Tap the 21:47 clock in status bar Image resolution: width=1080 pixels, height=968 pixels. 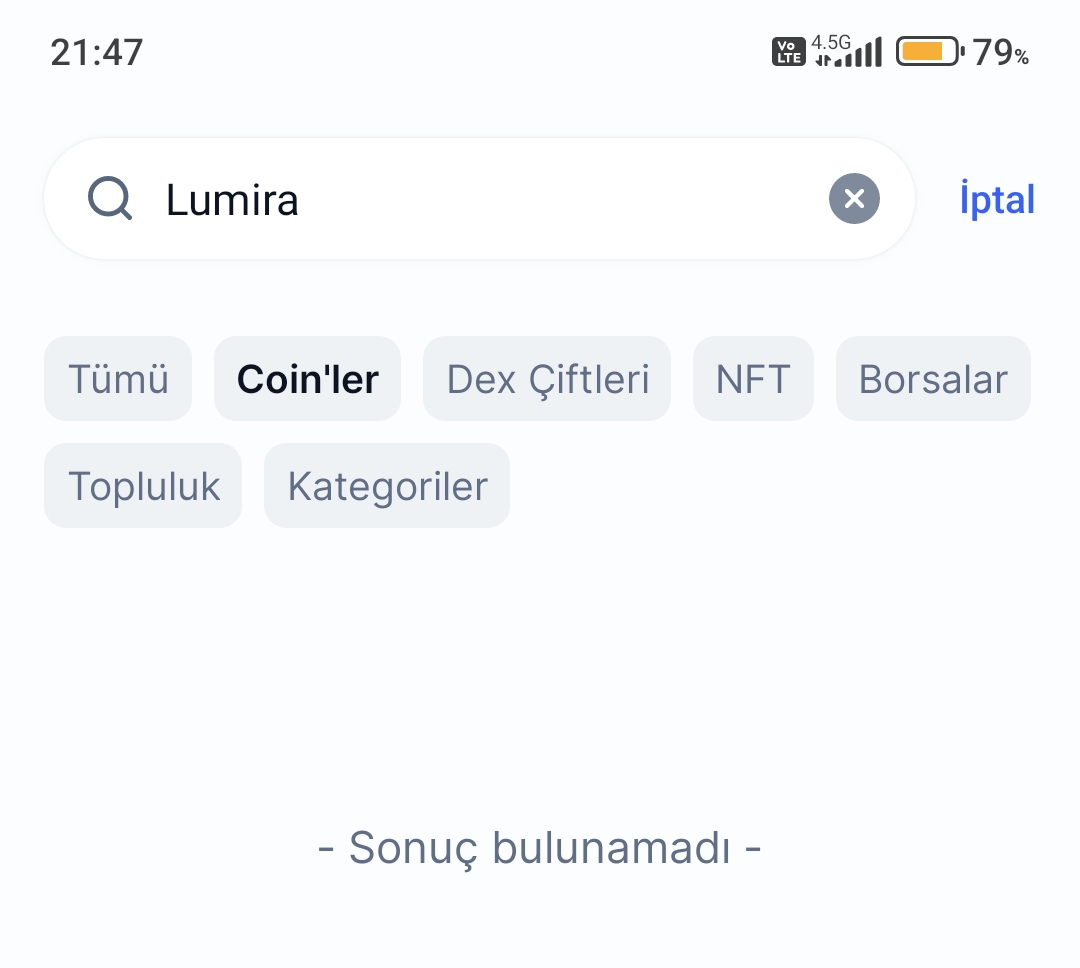pyautogui.click(x=96, y=52)
